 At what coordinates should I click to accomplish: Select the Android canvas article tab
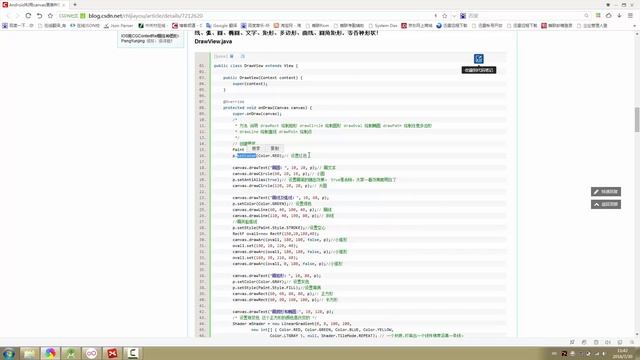coord(34,5)
